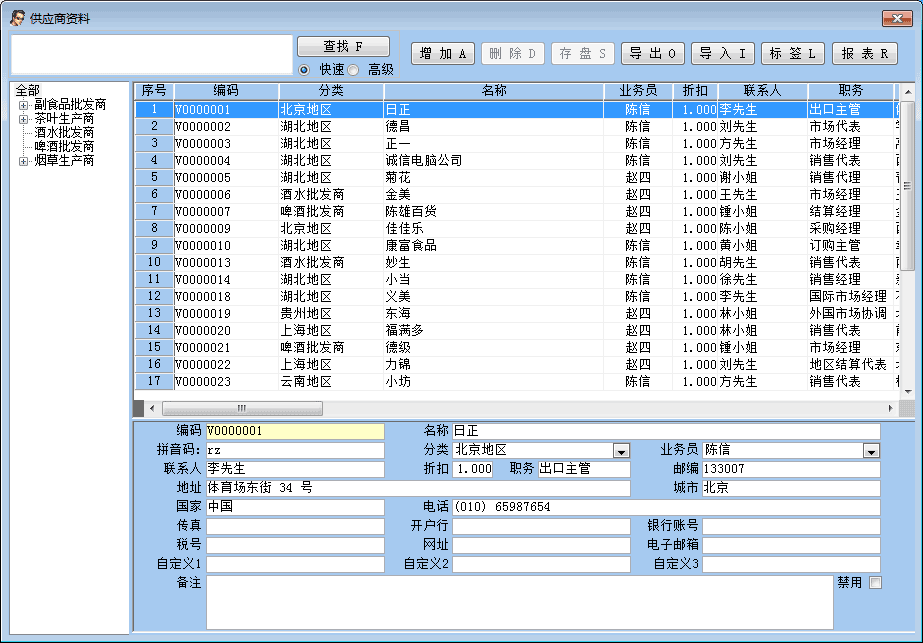Open the 分类 category dropdown
This screenshot has width=923, height=643.
pyautogui.click(x=621, y=451)
